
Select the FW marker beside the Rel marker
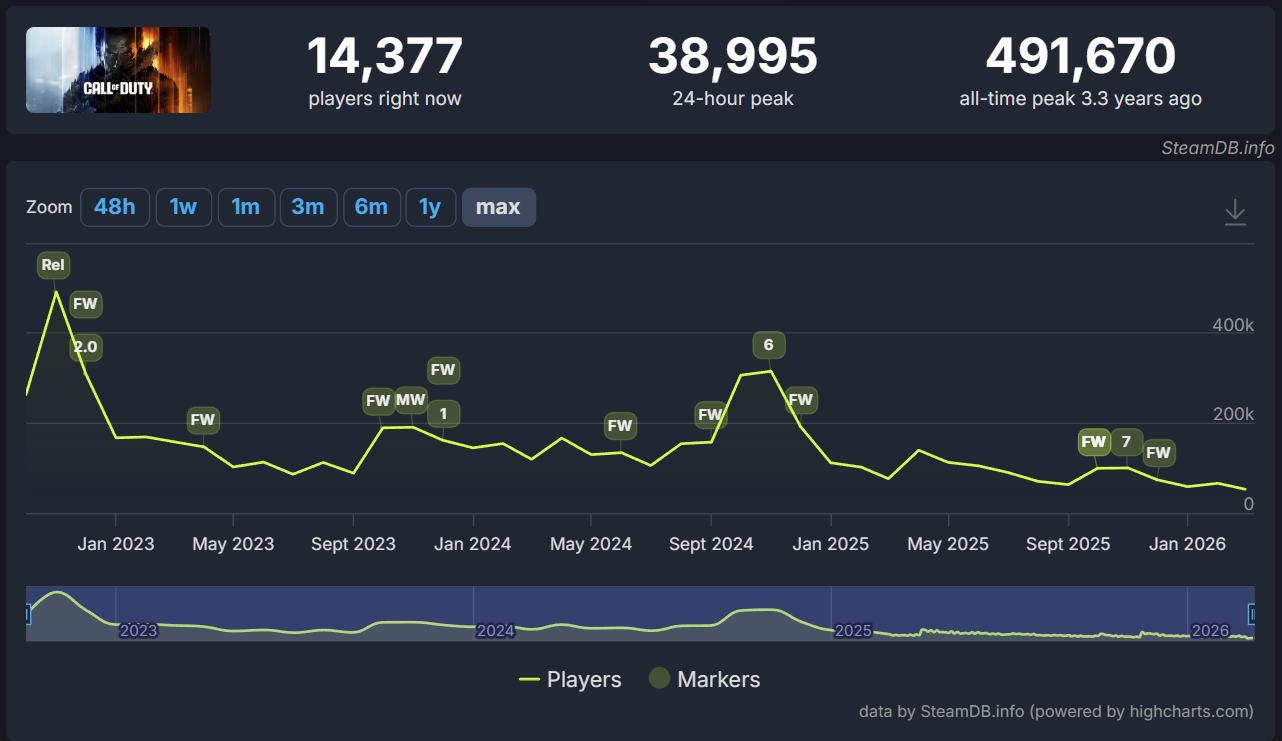click(86, 303)
